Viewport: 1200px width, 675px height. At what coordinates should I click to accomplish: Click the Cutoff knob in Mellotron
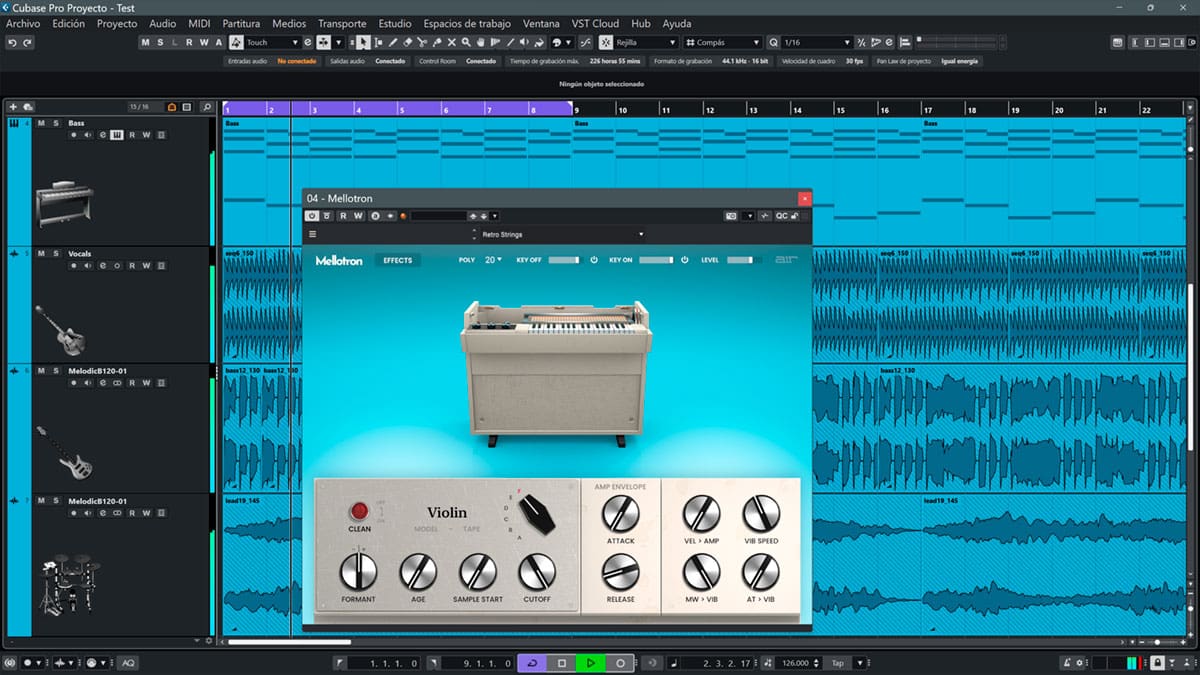tap(538, 572)
